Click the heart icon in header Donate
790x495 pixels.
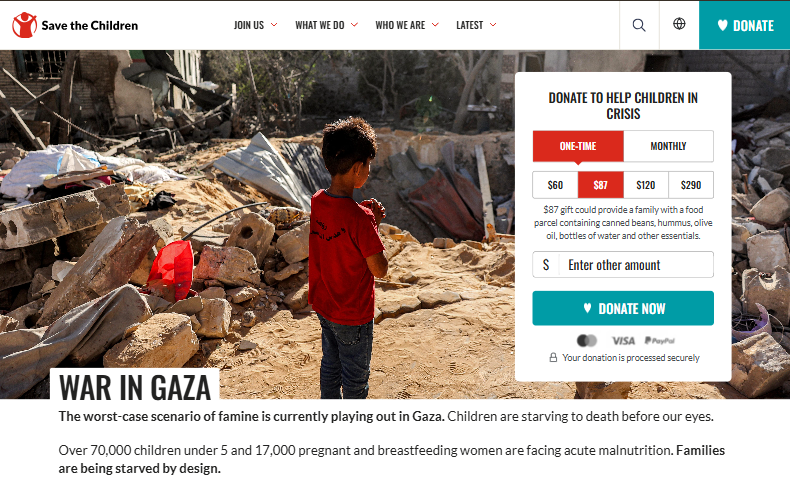point(722,25)
